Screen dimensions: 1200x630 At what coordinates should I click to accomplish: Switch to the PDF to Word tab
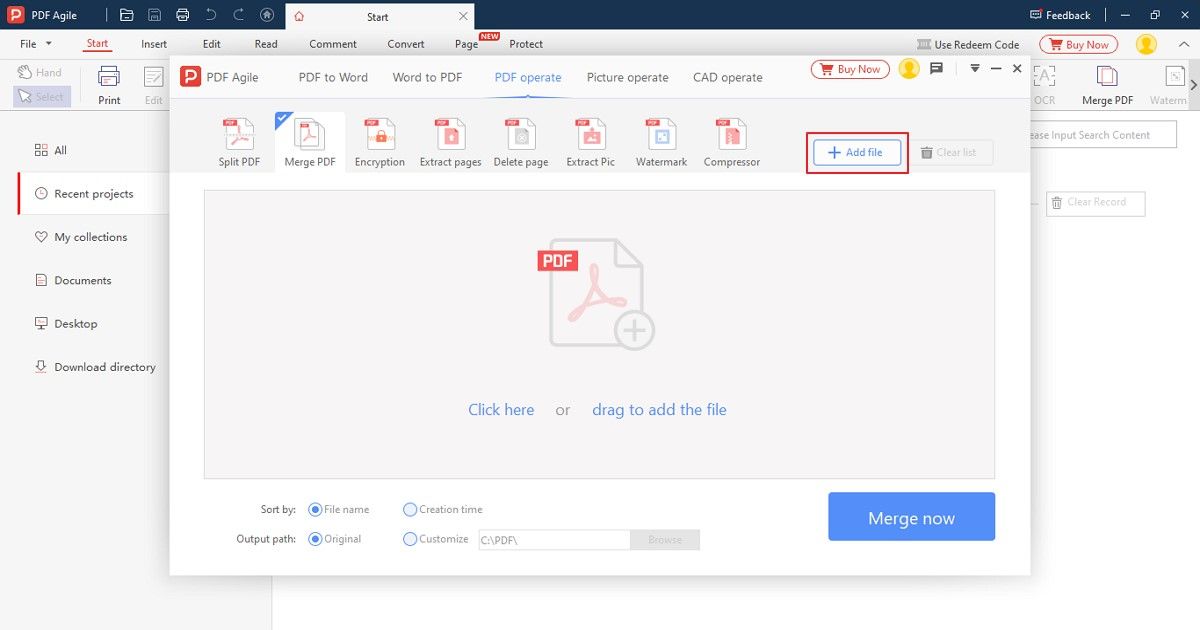(333, 77)
